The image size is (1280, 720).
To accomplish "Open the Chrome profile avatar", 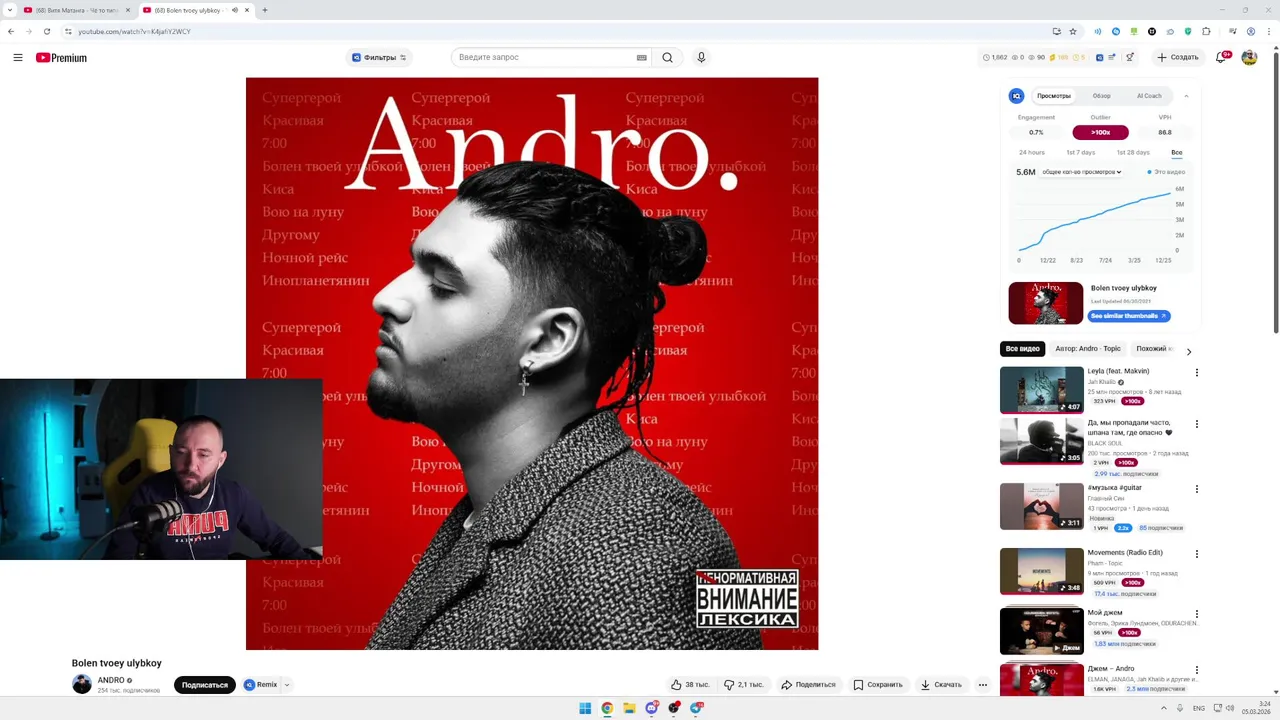I will coord(1251,31).
